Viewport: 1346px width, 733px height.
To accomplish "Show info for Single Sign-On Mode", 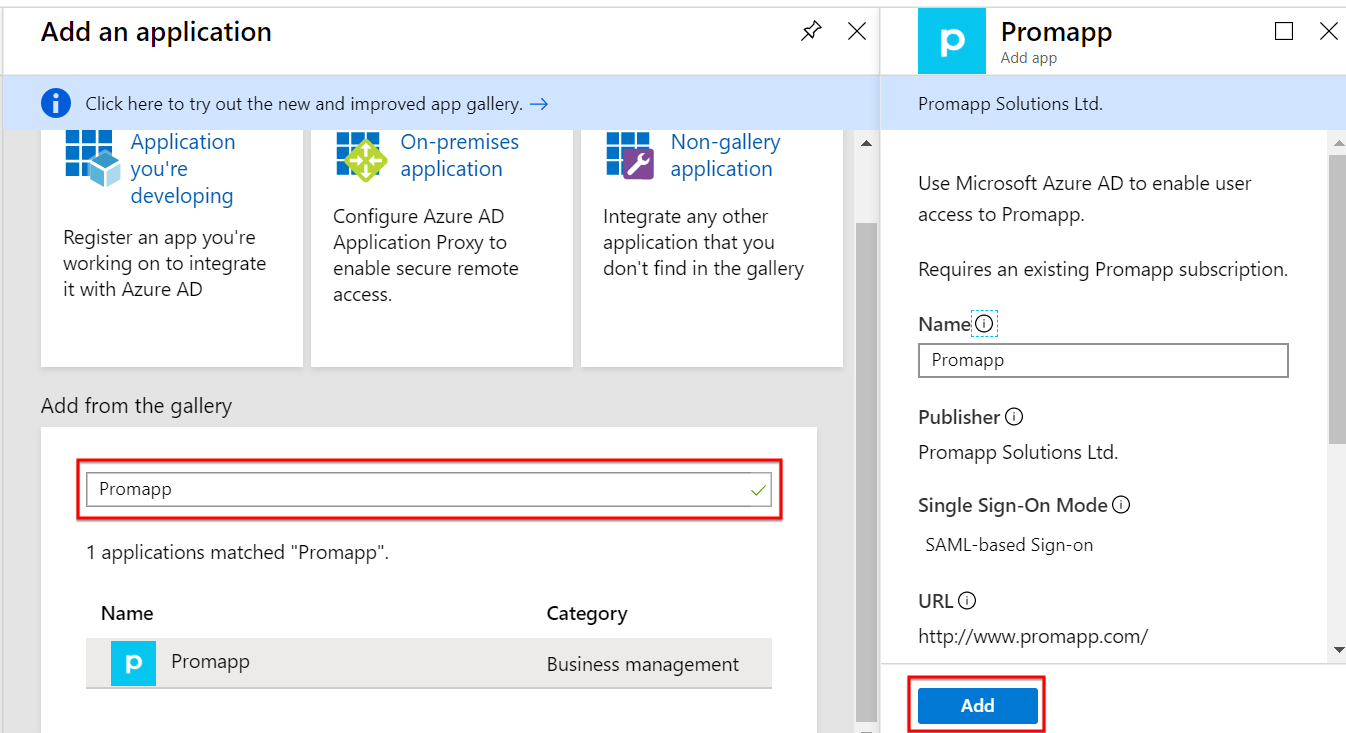I will [x=1121, y=505].
